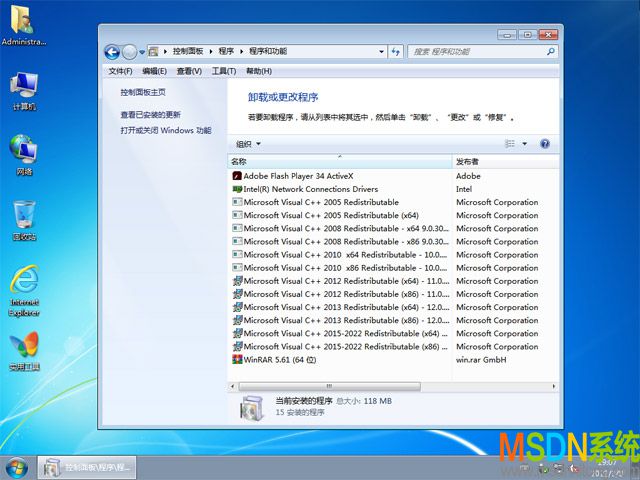Click win.rar GmbH publisher cell
Screen dimensions: 640x480
(481, 360)
